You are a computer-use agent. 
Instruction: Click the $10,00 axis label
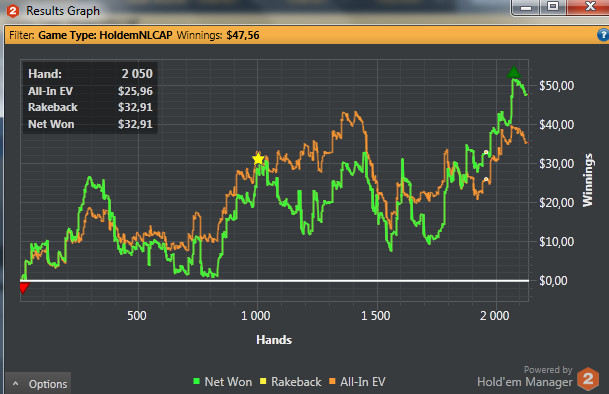click(556, 242)
